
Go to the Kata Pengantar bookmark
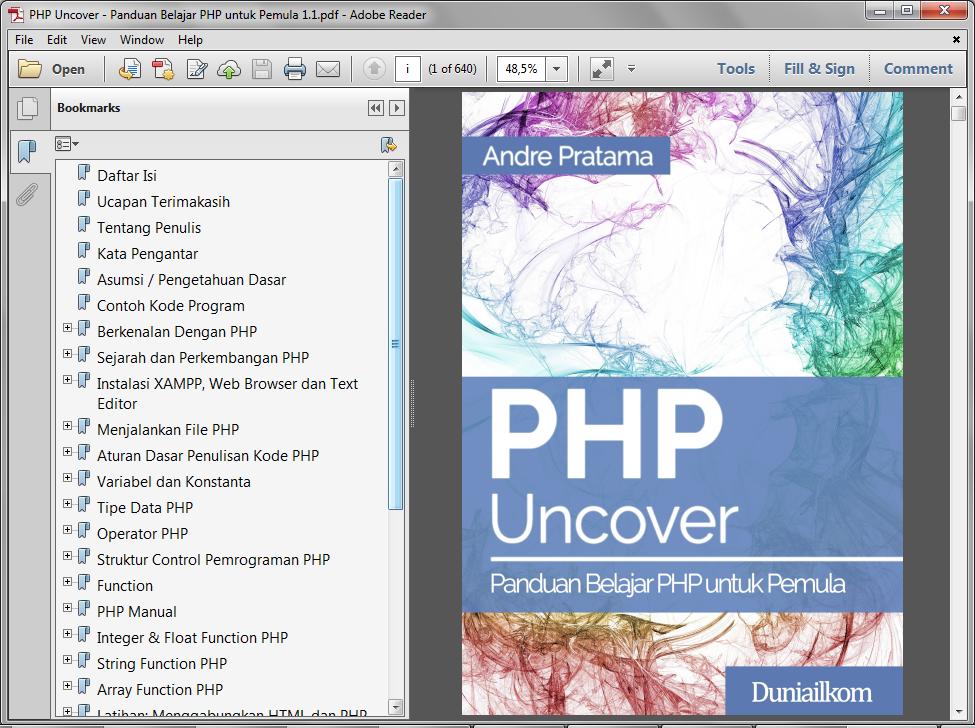147,254
